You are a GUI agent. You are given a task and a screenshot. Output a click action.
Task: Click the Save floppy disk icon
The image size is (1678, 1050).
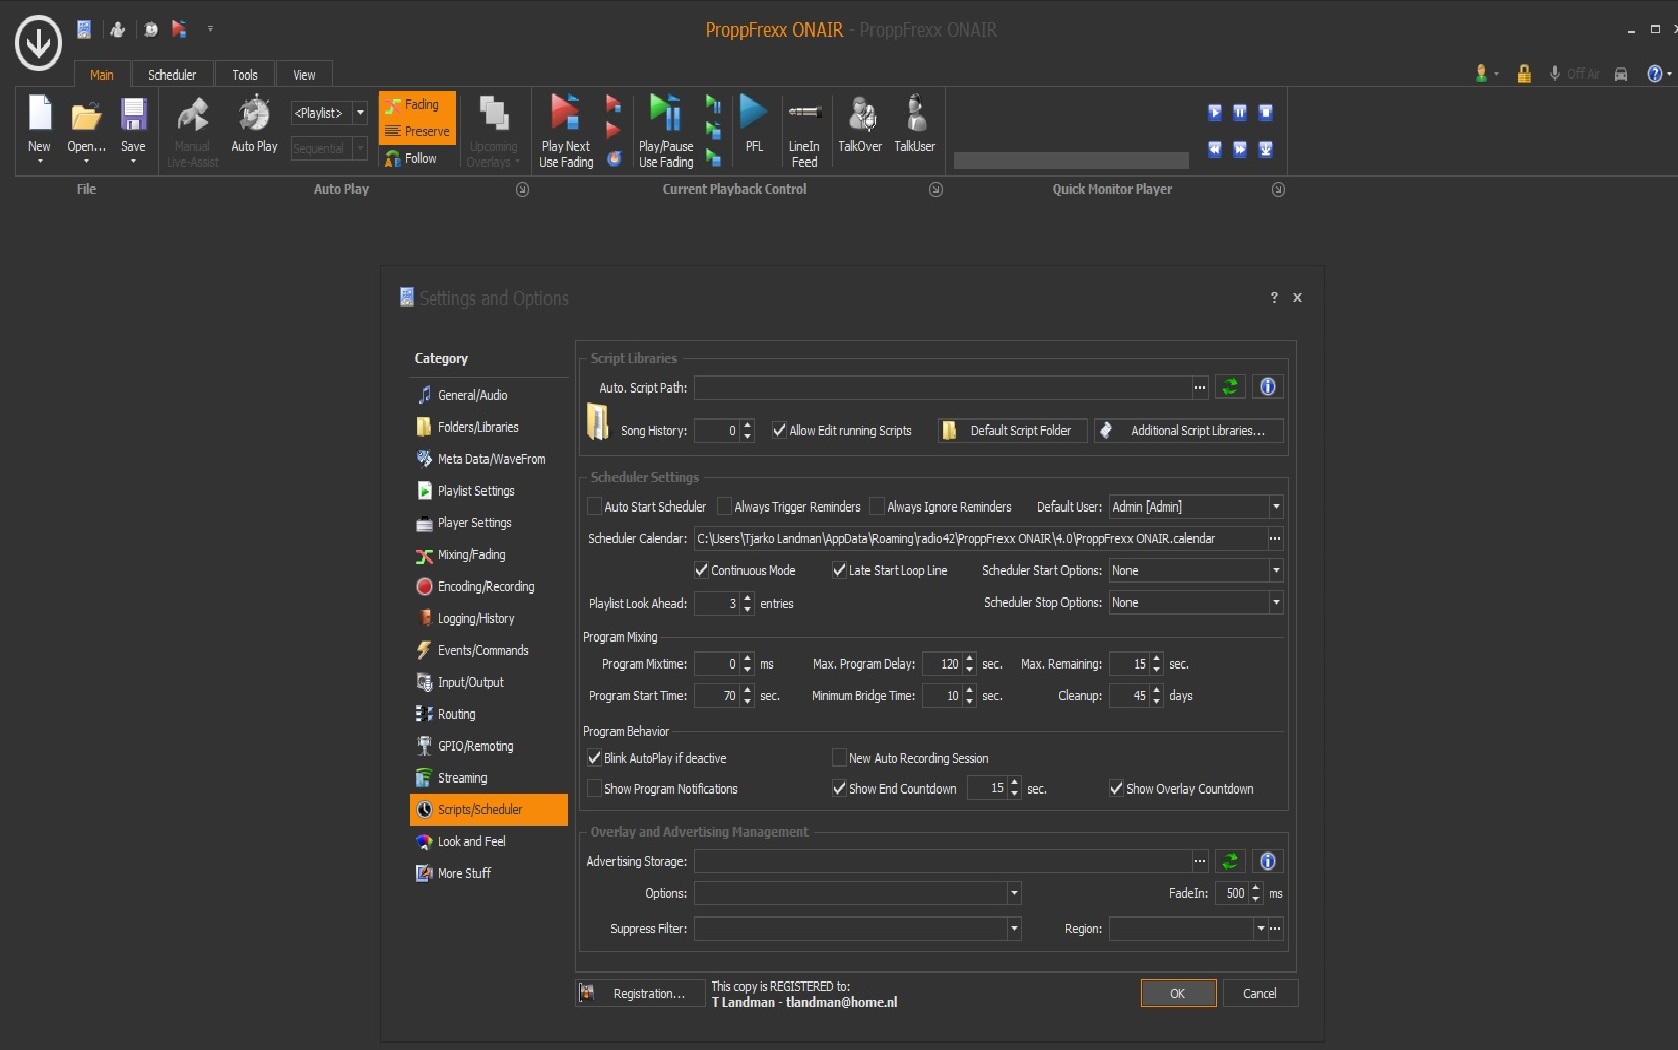tap(133, 114)
